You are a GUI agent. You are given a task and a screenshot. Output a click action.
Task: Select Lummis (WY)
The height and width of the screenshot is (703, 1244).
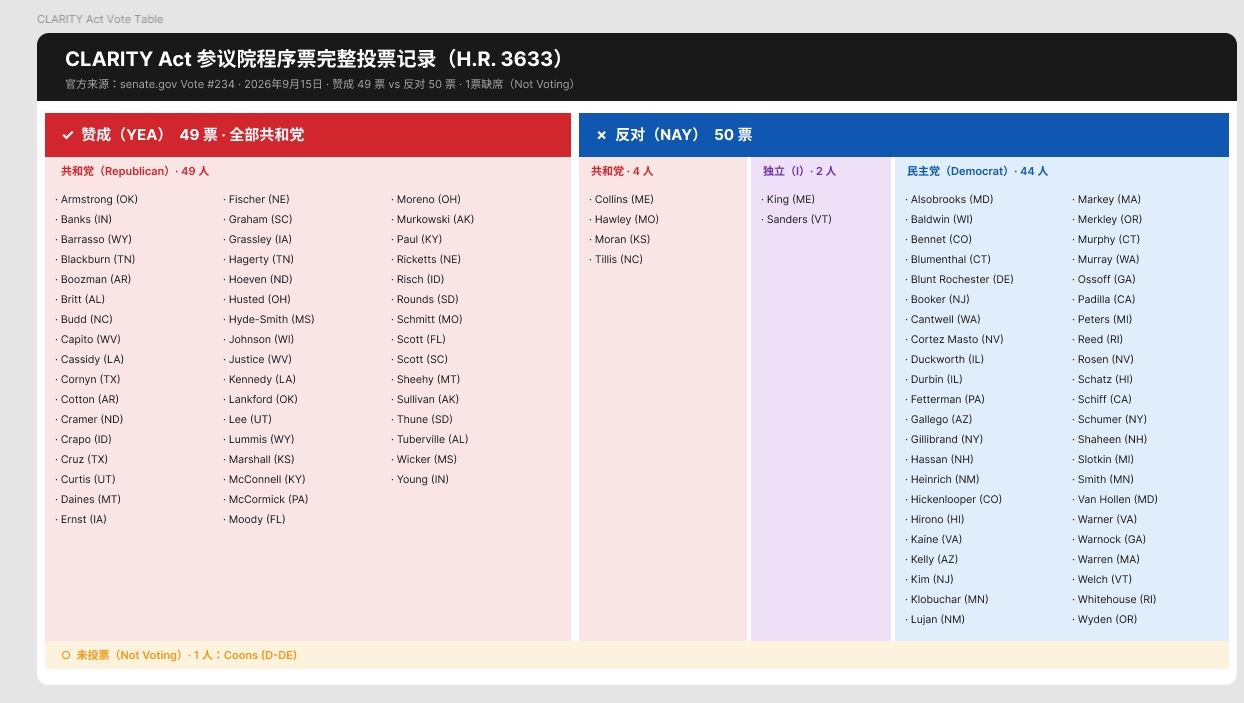(x=261, y=439)
